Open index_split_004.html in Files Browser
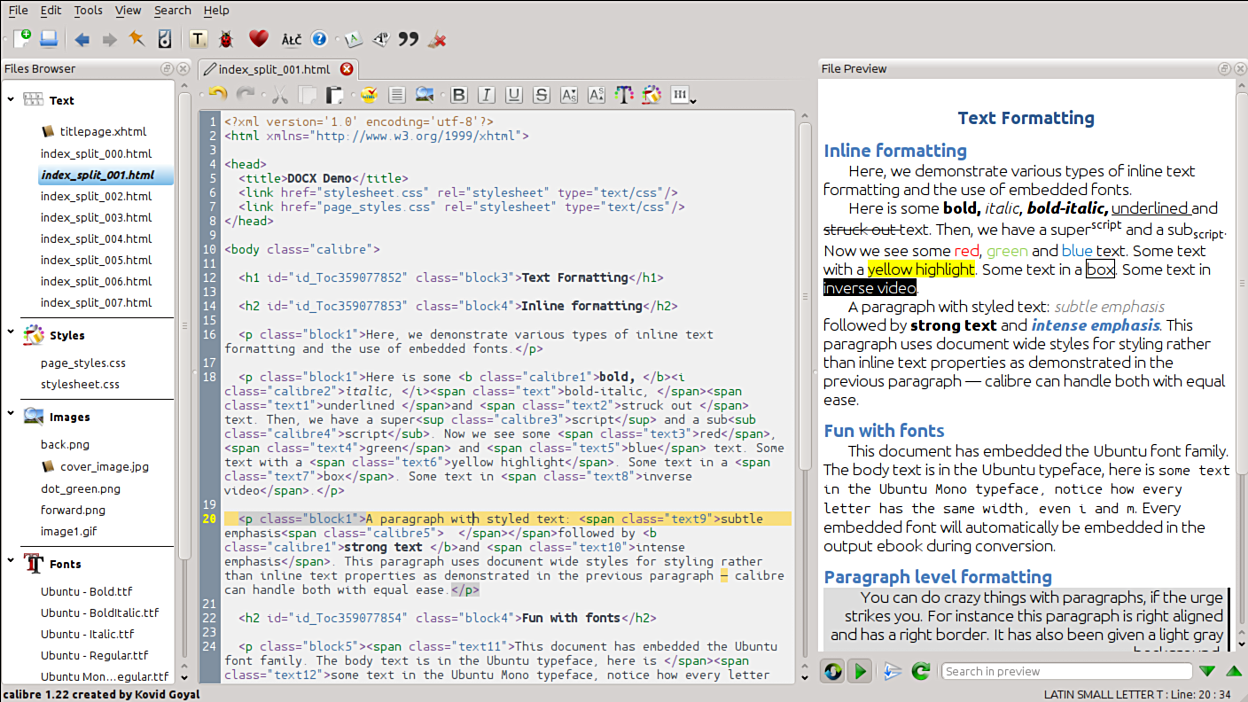This screenshot has width=1248, height=702. (96, 239)
